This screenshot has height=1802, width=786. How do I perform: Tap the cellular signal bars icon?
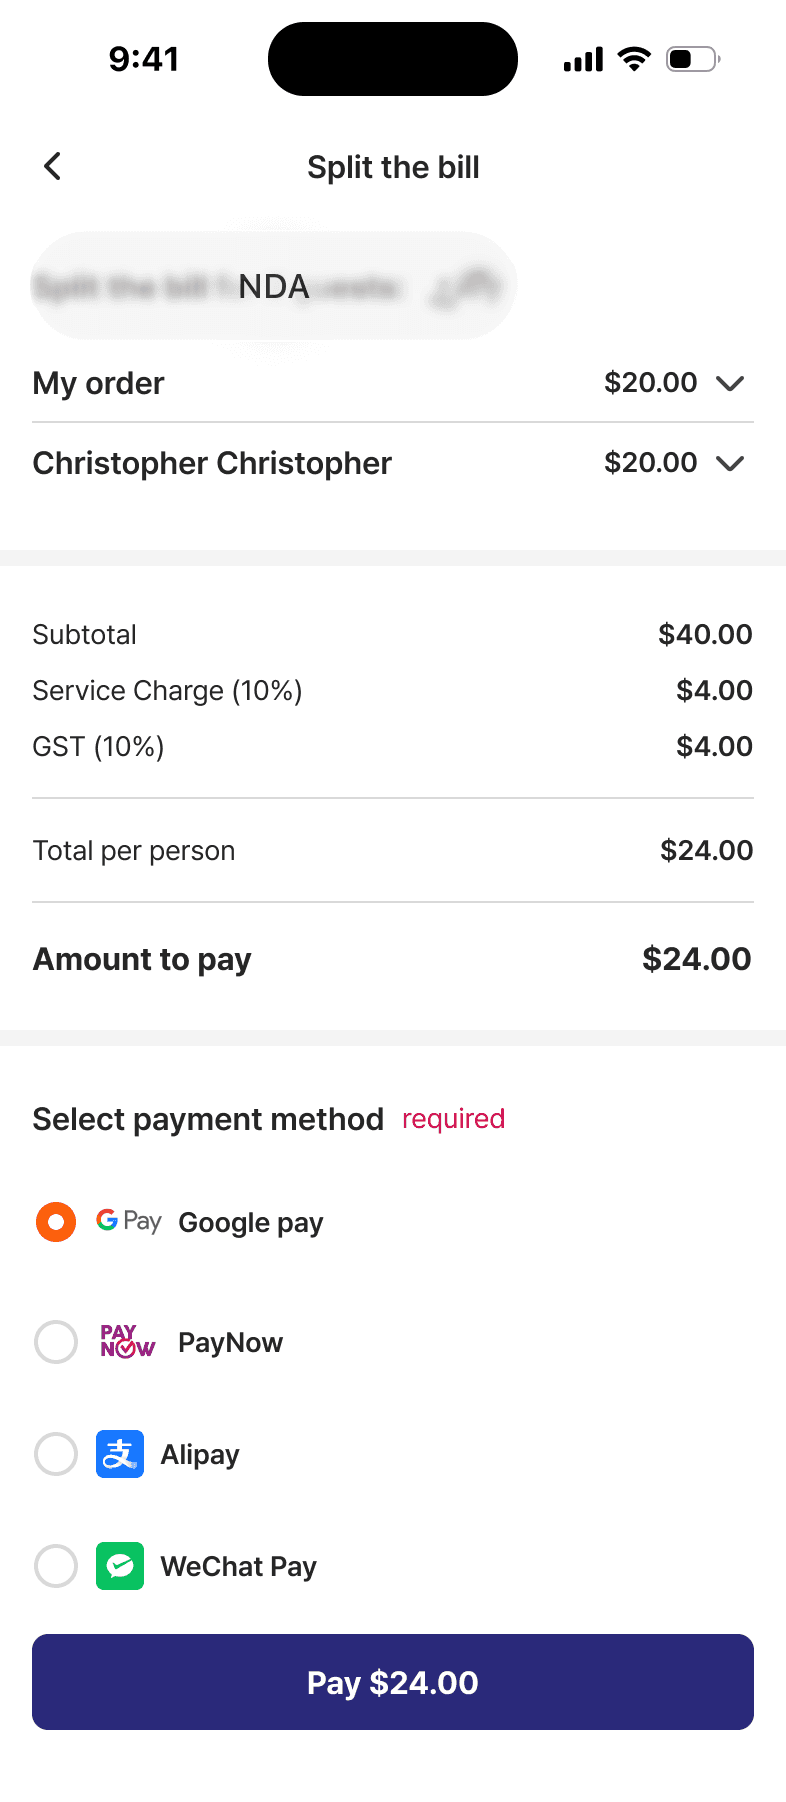pos(583,60)
